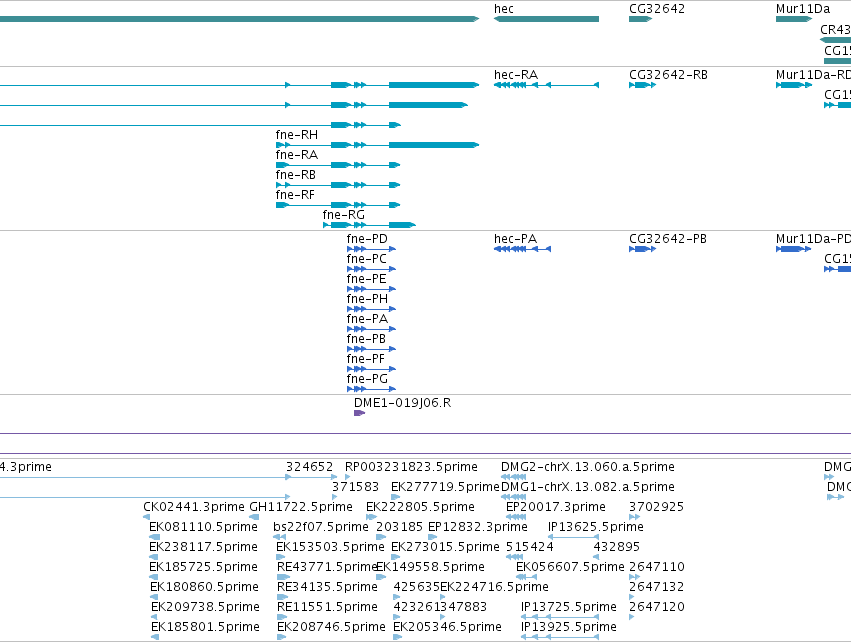Select the CG32642-RB transcript label
The width and height of the screenshot is (851, 642).
668,75
